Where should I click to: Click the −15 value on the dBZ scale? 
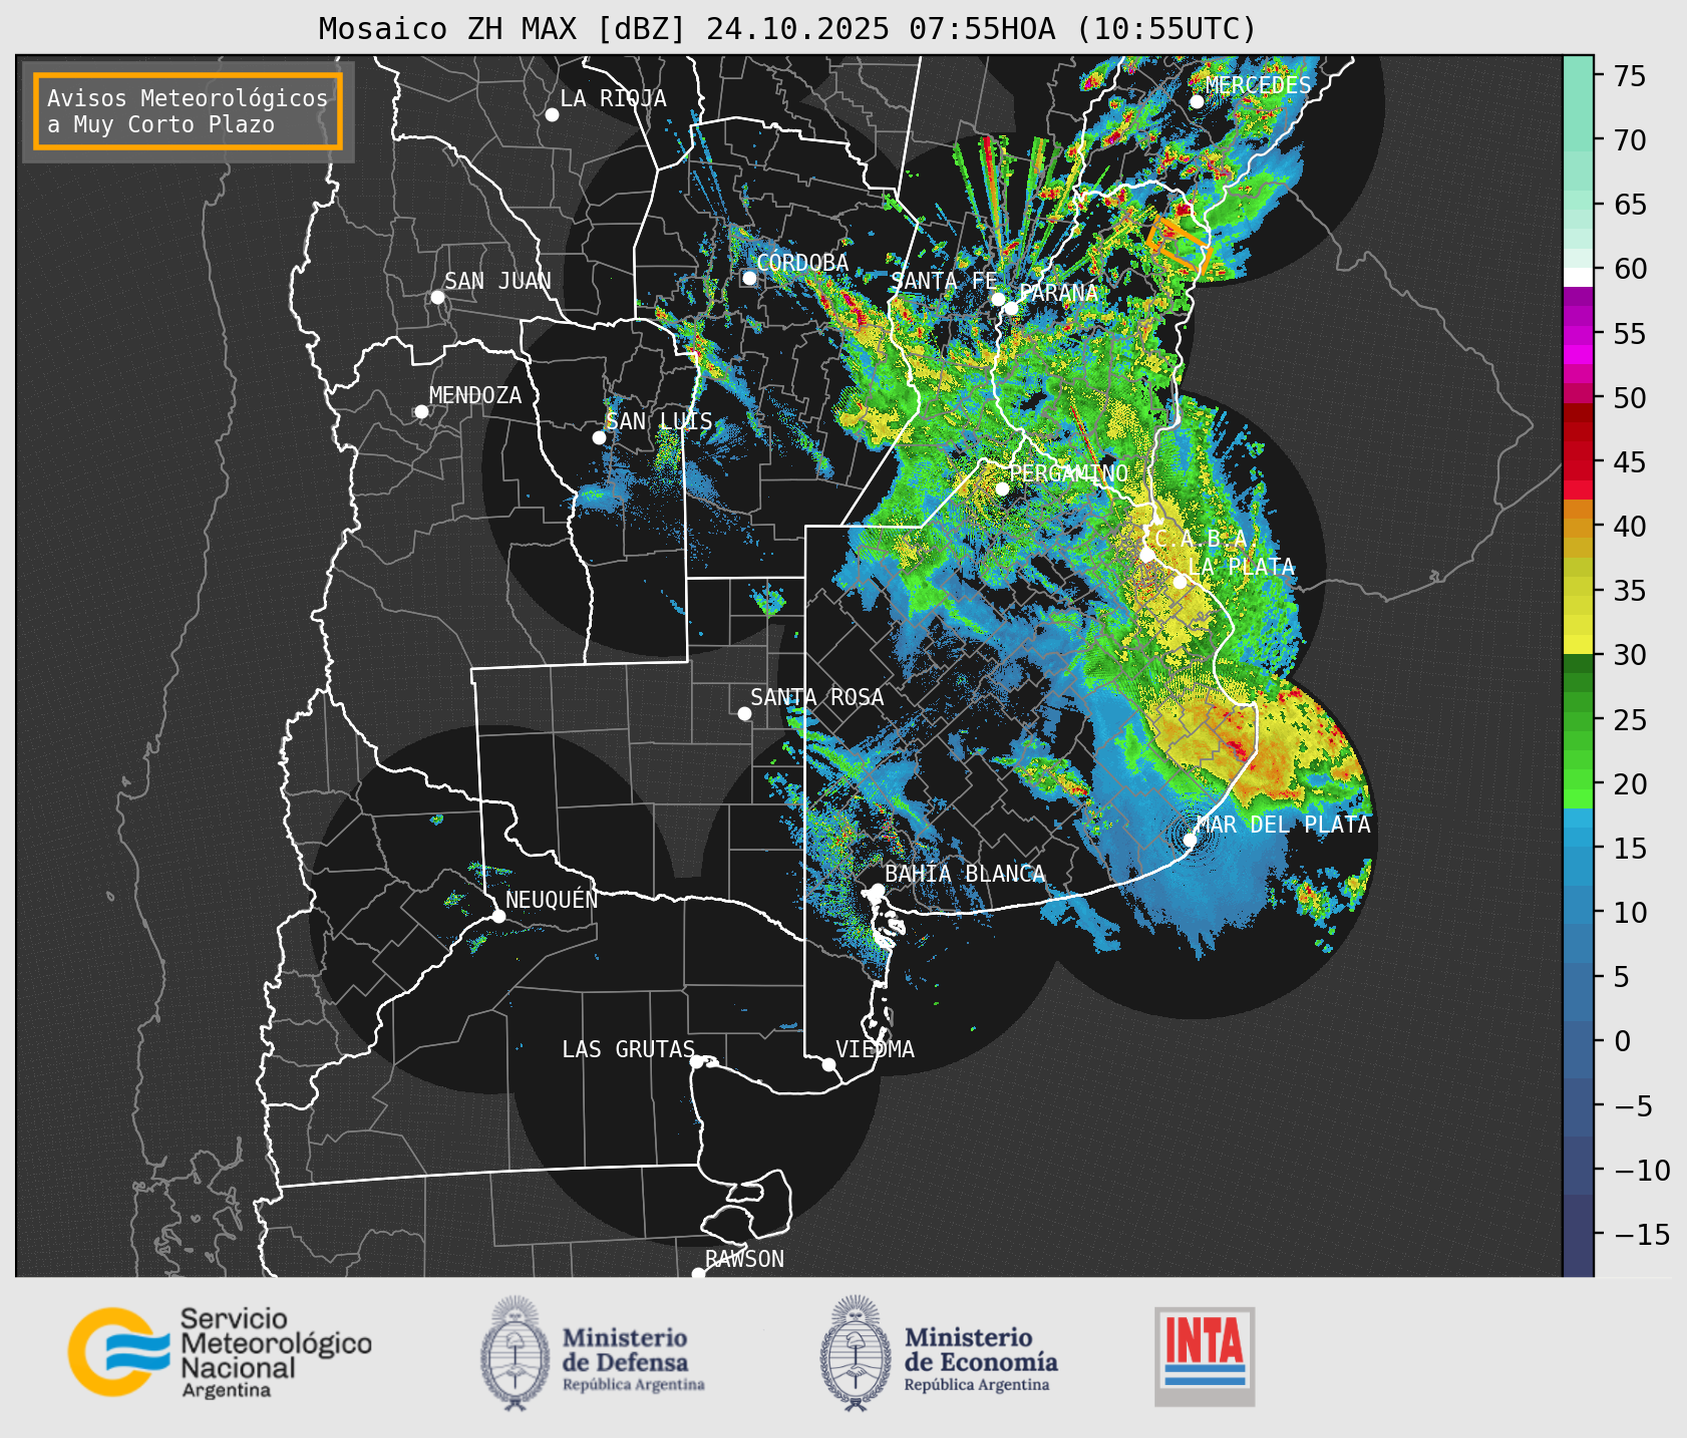tap(1641, 1235)
